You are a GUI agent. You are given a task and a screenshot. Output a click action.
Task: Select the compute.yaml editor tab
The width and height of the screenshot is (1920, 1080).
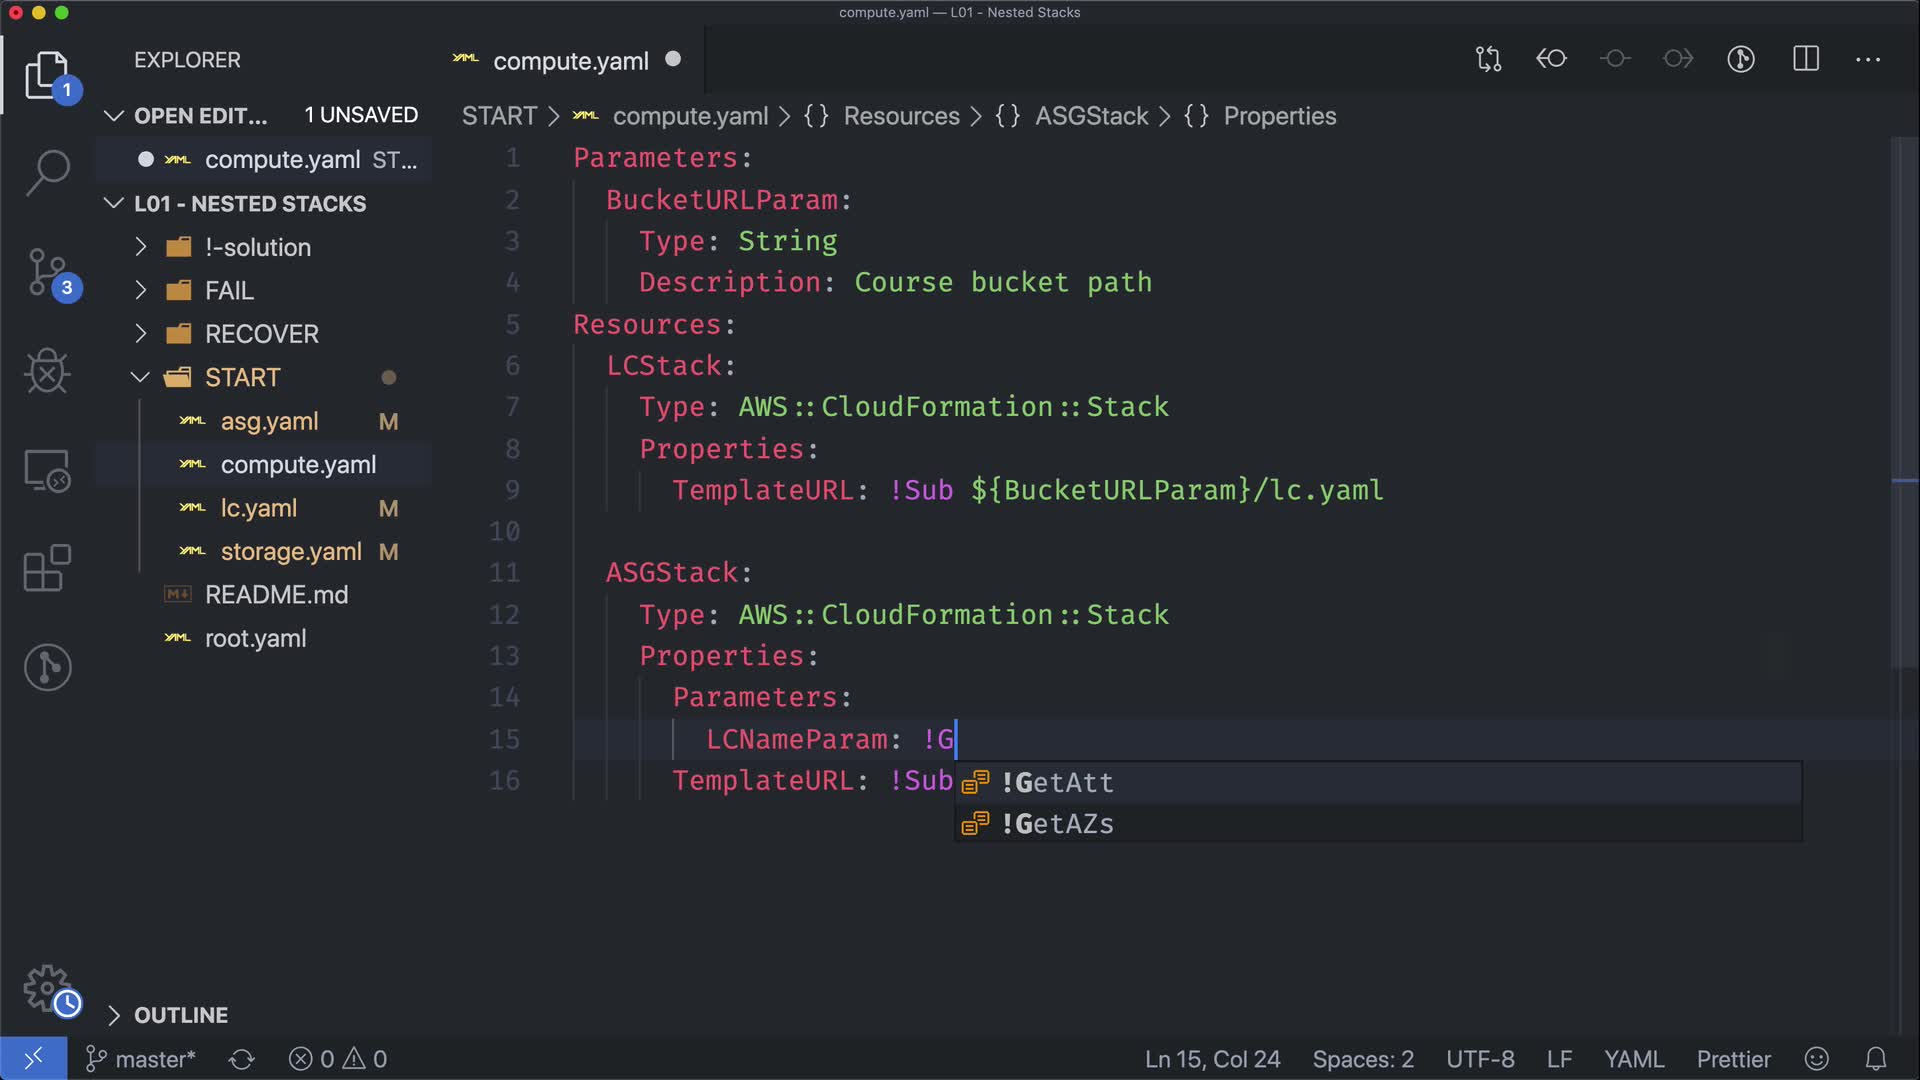tap(570, 61)
